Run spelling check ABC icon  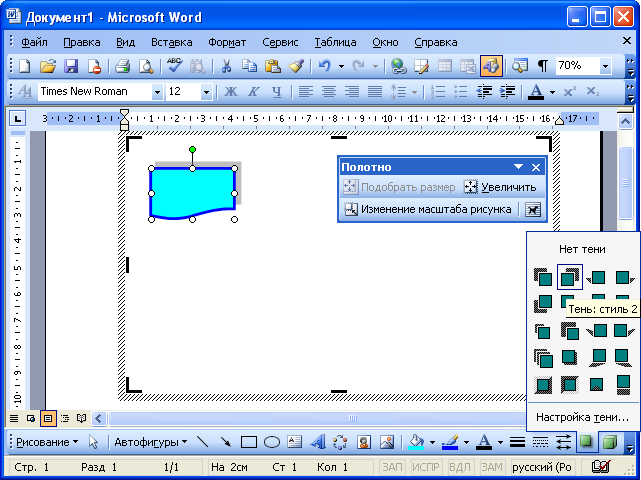click(175, 66)
